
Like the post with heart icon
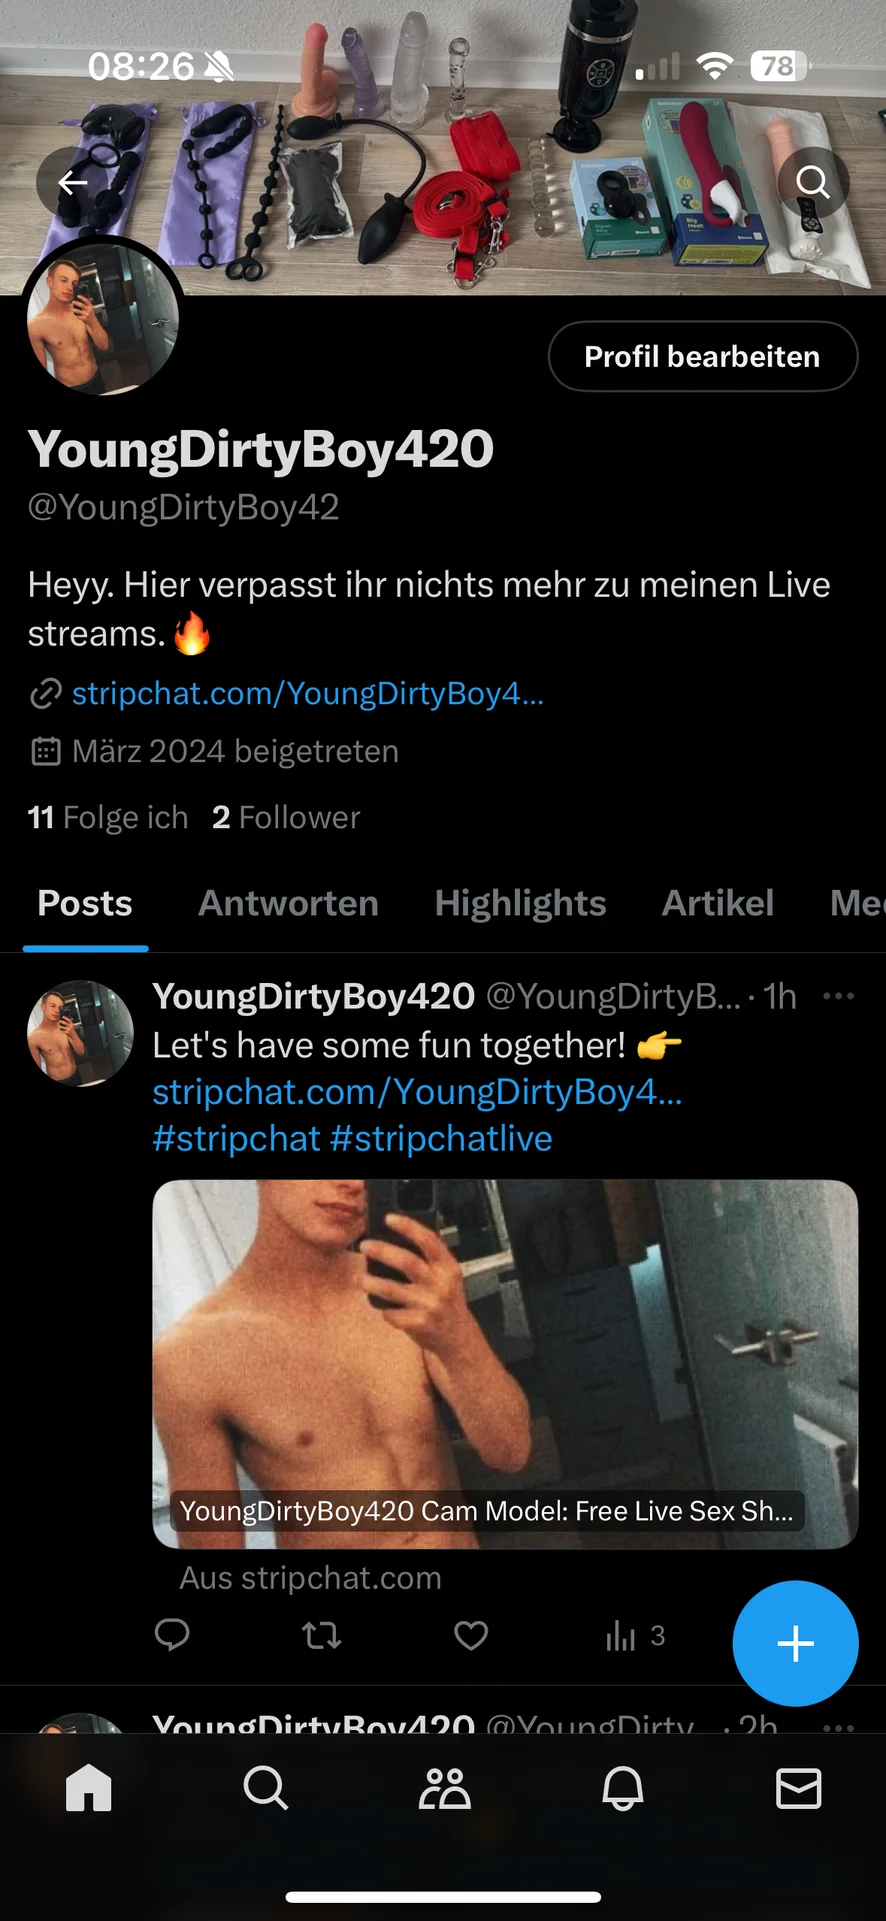tap(471, 1635)
